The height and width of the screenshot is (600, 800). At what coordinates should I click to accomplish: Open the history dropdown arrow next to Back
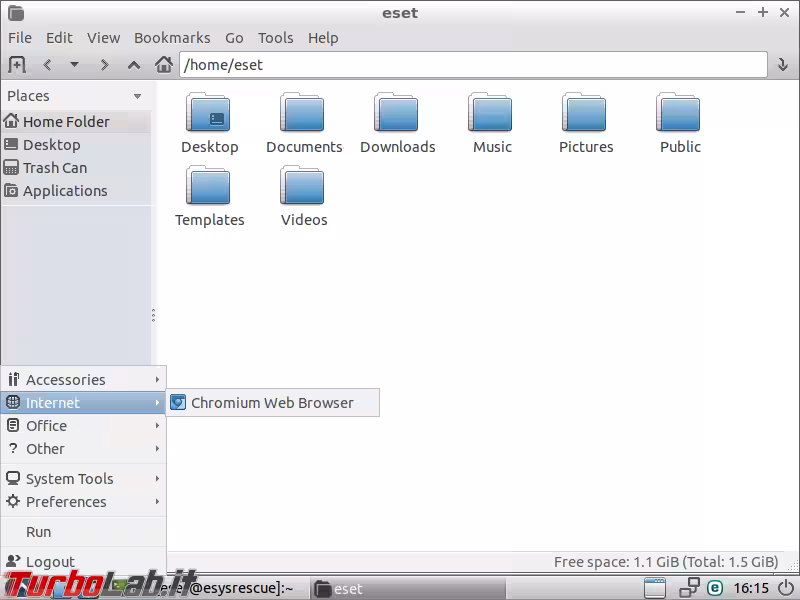[74, 65]
